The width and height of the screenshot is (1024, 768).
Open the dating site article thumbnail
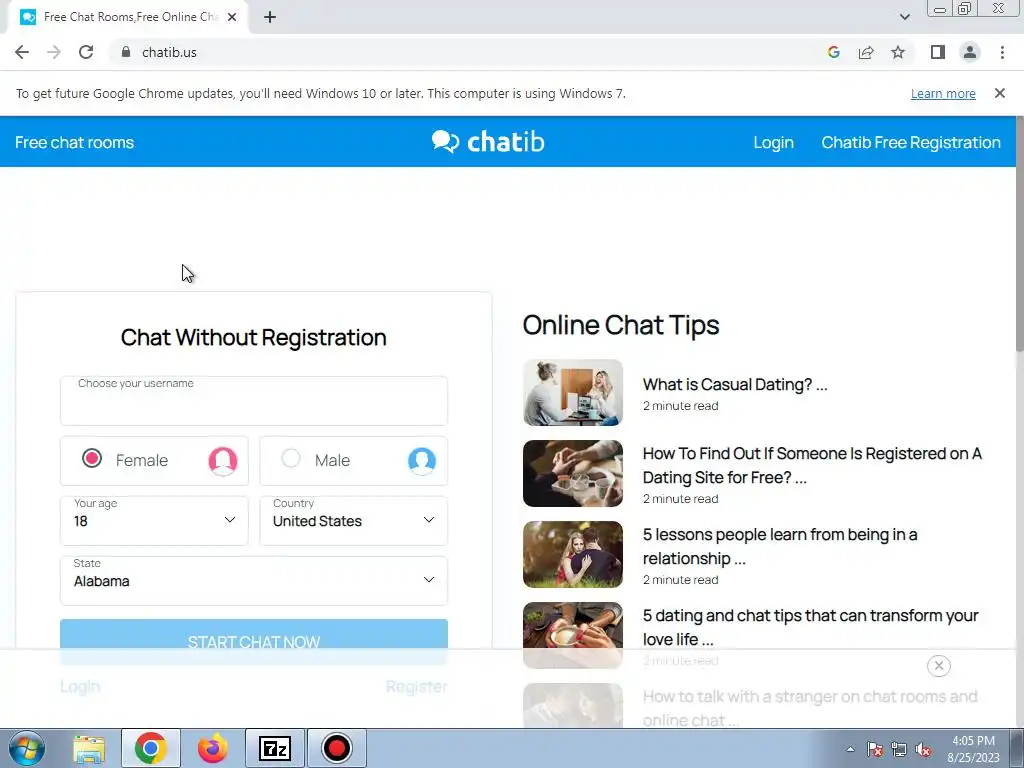pos(573,473)
